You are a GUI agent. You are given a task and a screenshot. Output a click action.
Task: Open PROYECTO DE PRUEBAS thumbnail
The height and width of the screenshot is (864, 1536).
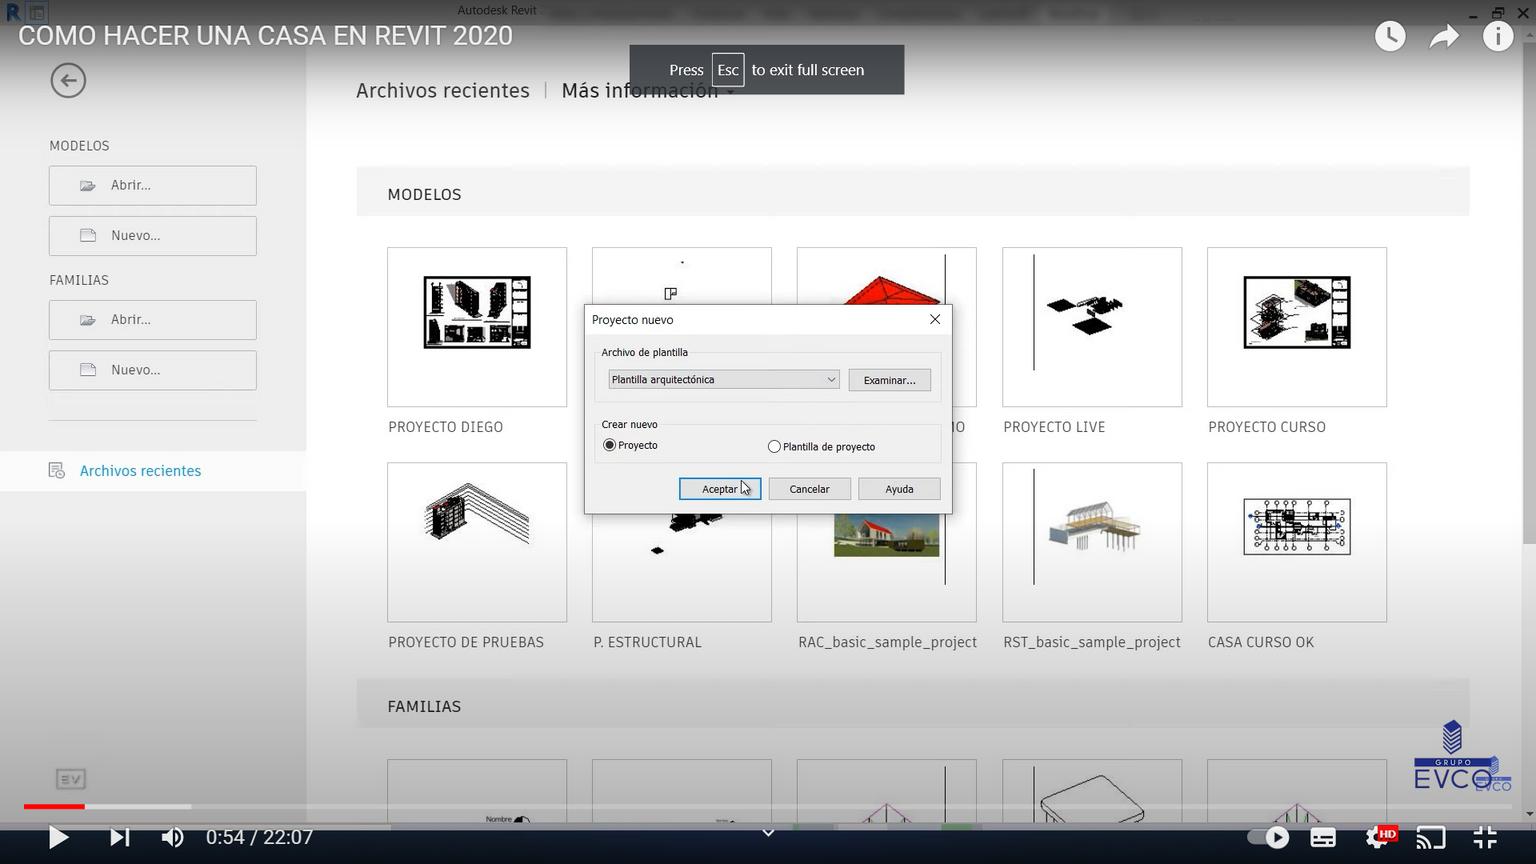477,542
